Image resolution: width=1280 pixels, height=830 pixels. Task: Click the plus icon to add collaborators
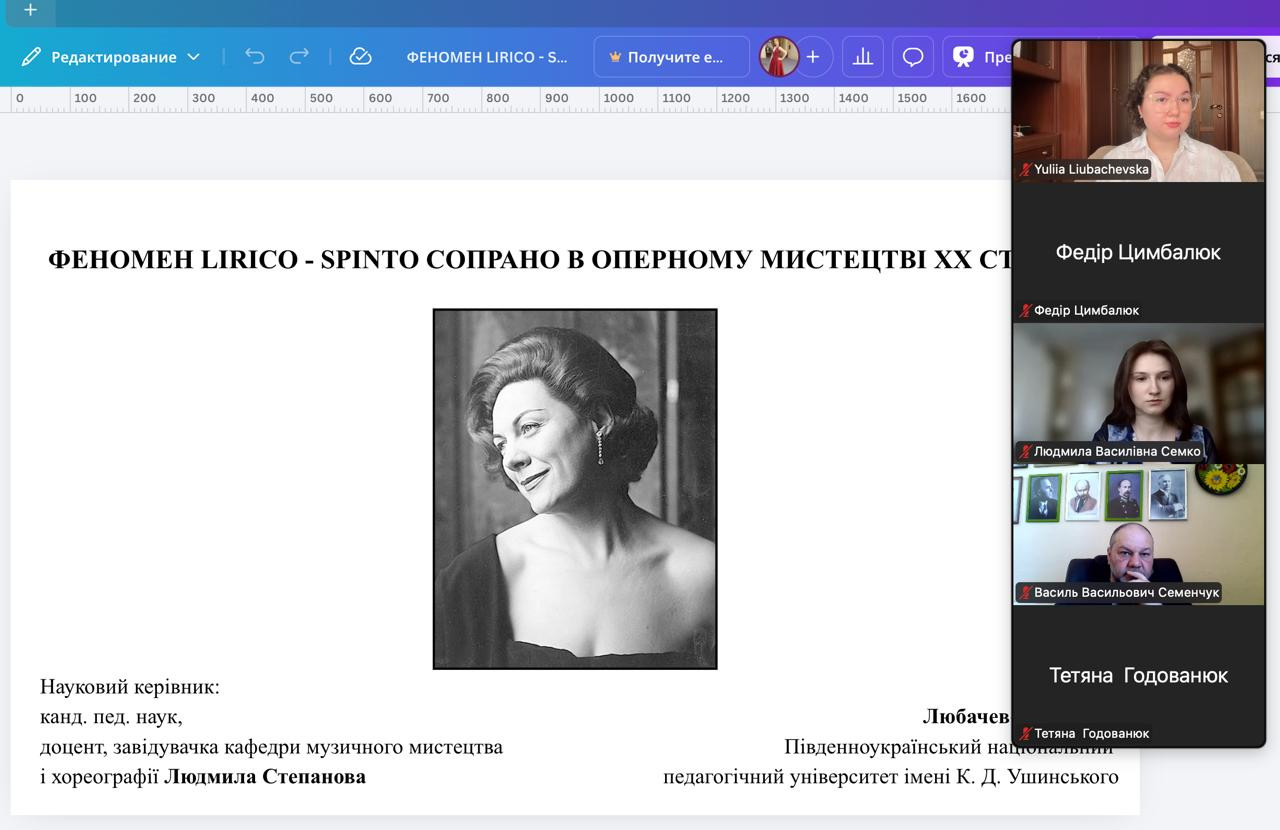pyautogui.click(x=813, y=57)
